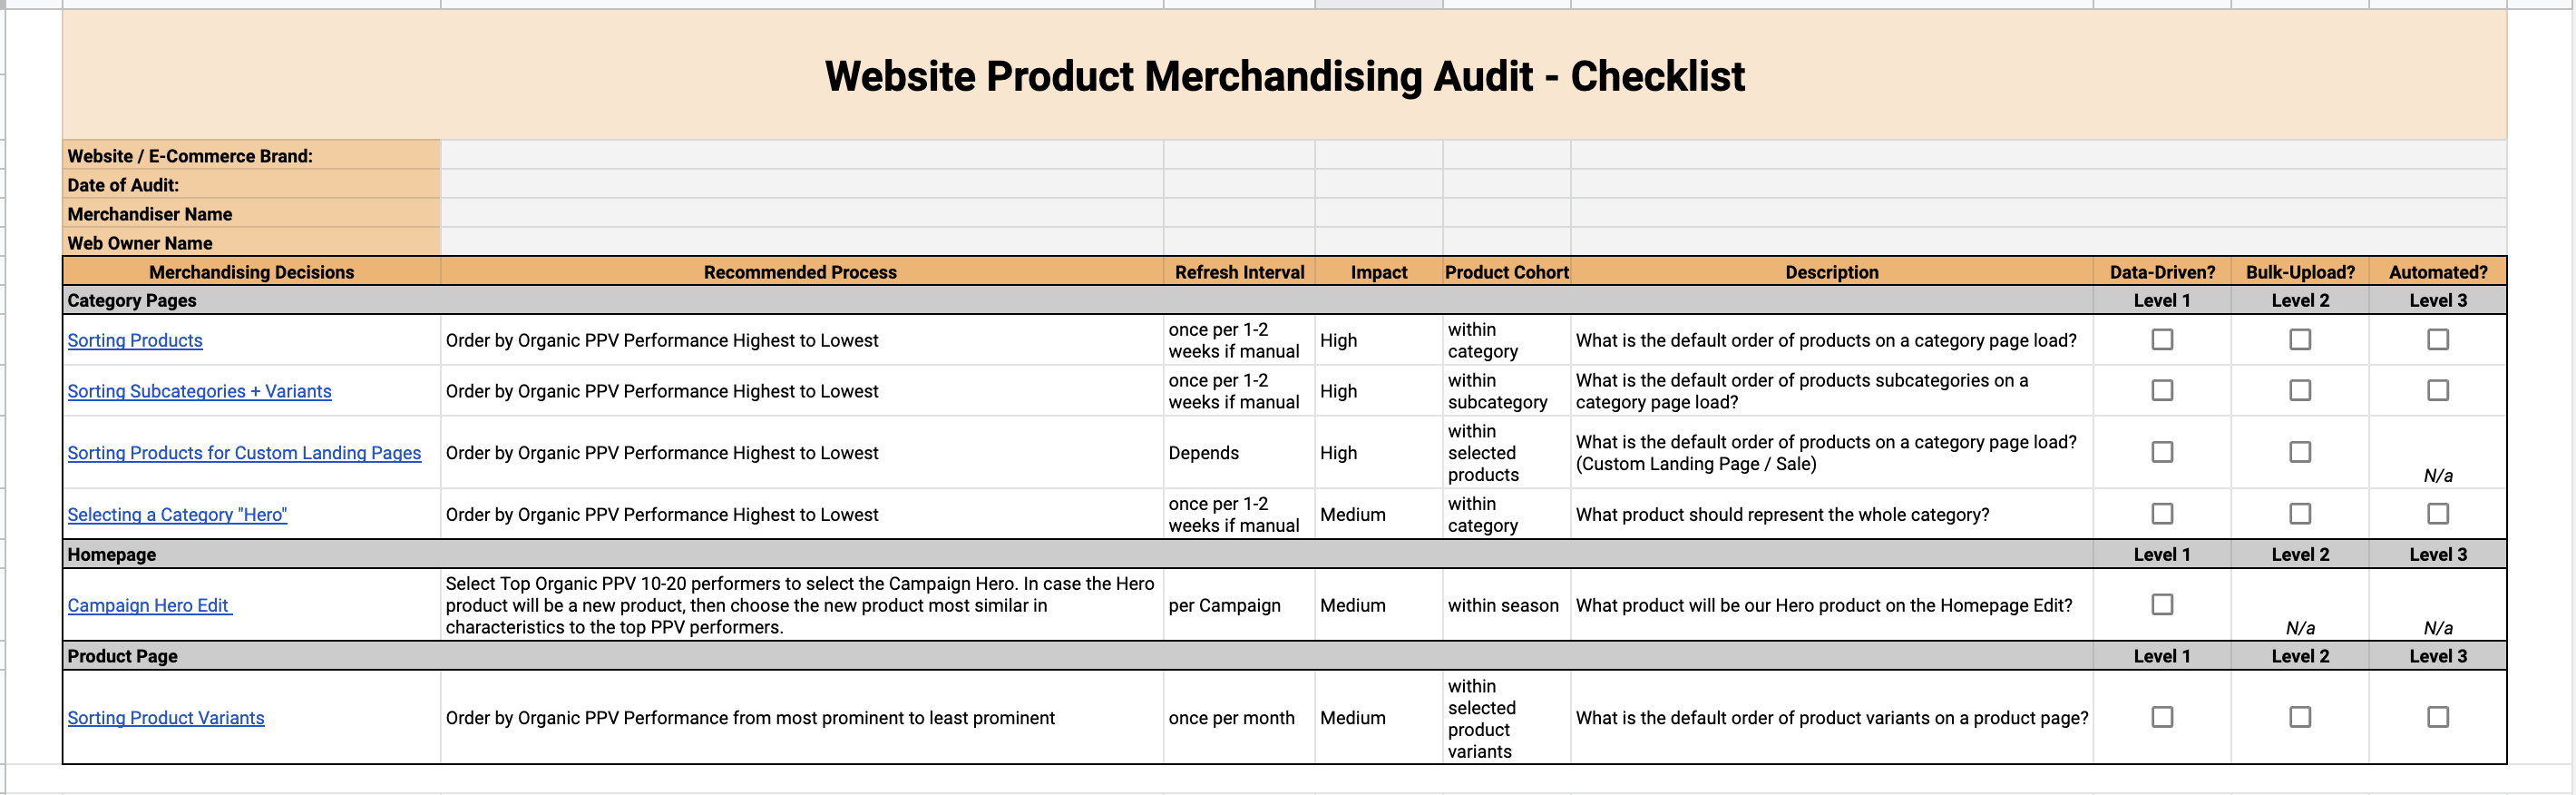Check Data-Driven box for Sorting Products

pyautogui.click(x=2162, y=340)
